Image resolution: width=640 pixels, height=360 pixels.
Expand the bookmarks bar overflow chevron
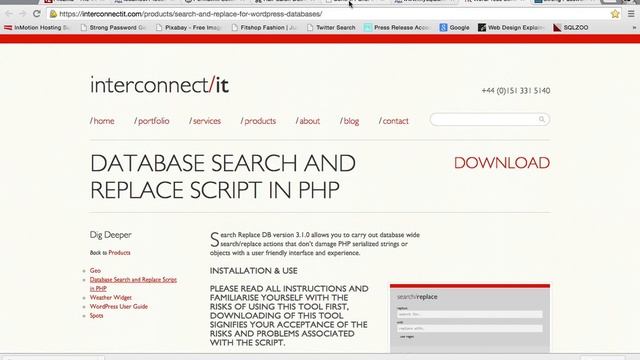point(634,27)
